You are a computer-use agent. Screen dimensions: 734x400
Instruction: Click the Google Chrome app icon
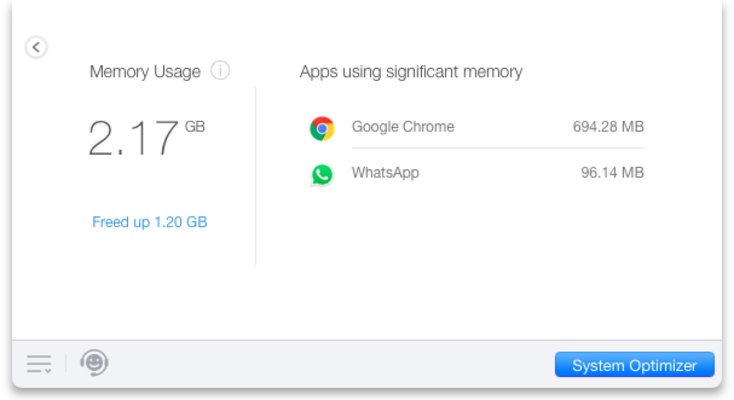click(x=322, y=128)
